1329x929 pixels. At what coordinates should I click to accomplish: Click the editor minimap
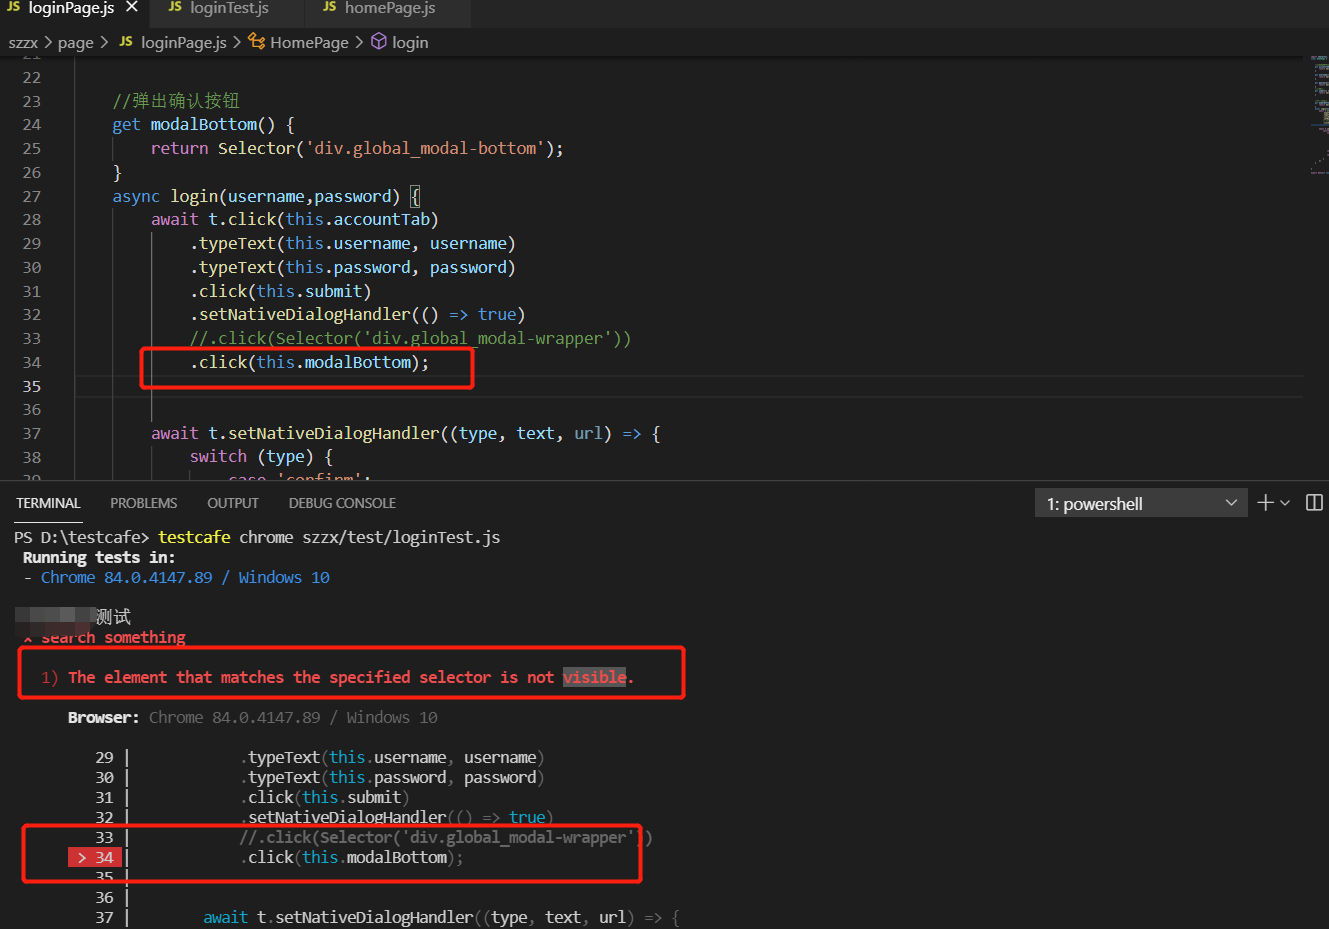point(1319,110)
